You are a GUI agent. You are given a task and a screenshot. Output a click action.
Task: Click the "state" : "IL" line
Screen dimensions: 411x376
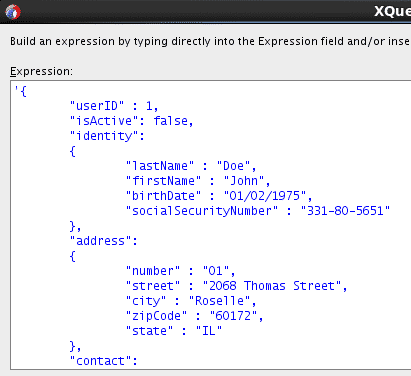click(174, 331)
